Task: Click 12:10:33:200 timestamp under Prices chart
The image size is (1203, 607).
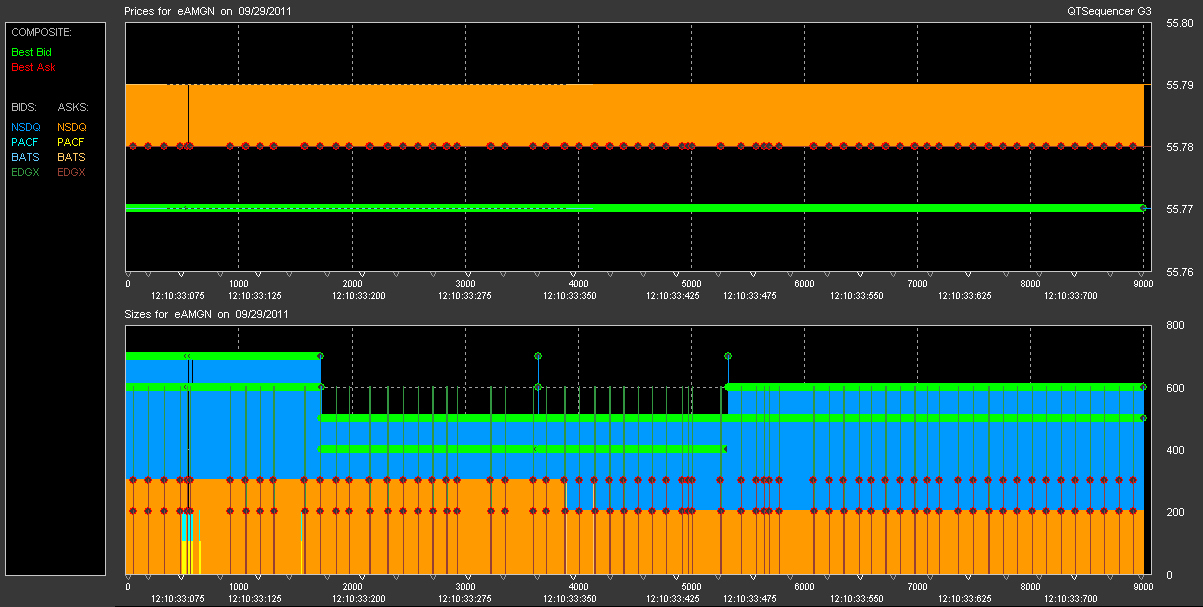Action: click(x=357, y=295)
